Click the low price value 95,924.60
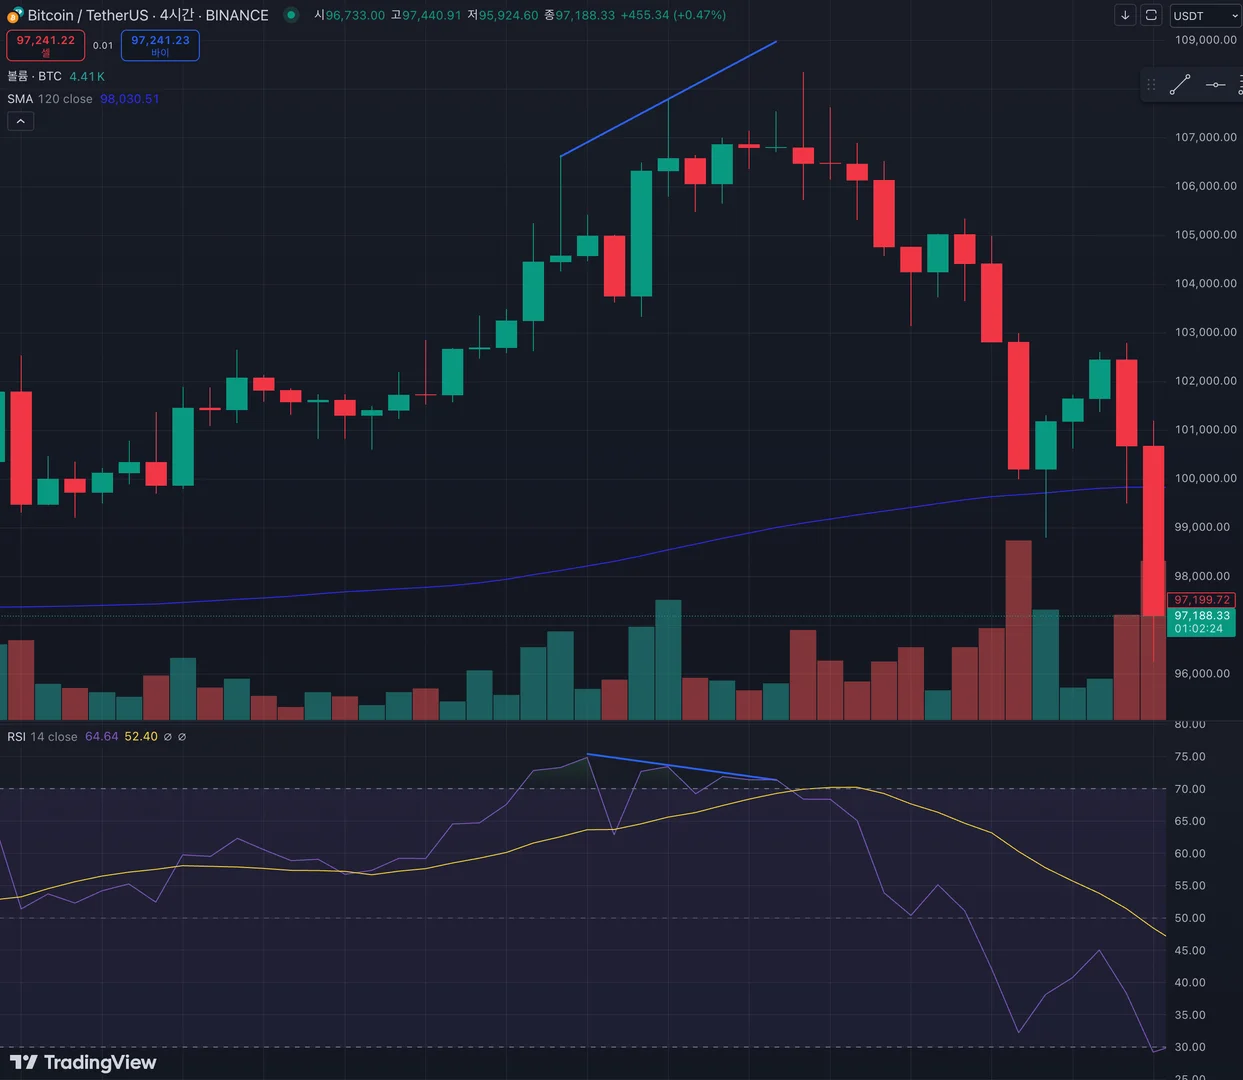 pos(508,15)
